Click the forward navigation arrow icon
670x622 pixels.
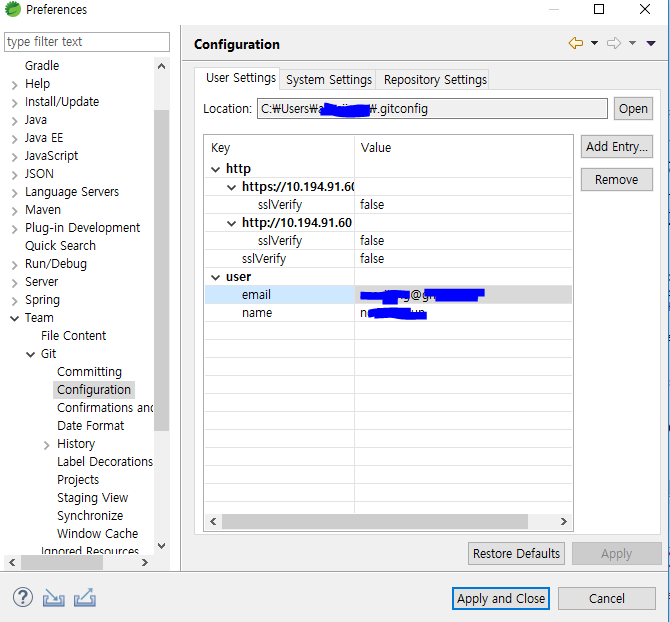point(614,43)
